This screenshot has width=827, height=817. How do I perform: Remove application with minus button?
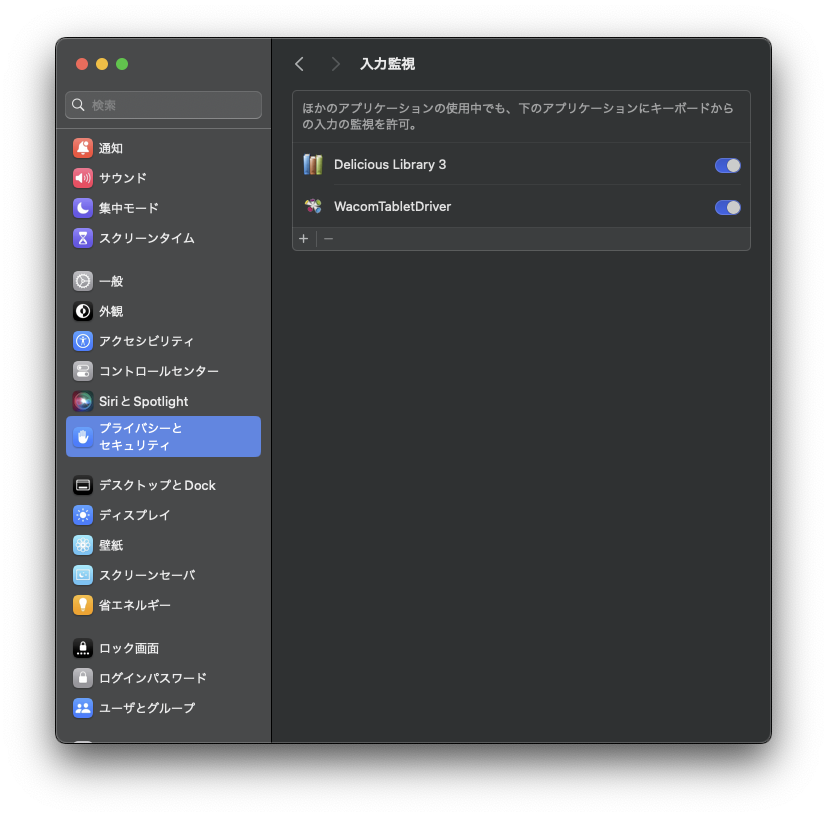tap(328, 239)
